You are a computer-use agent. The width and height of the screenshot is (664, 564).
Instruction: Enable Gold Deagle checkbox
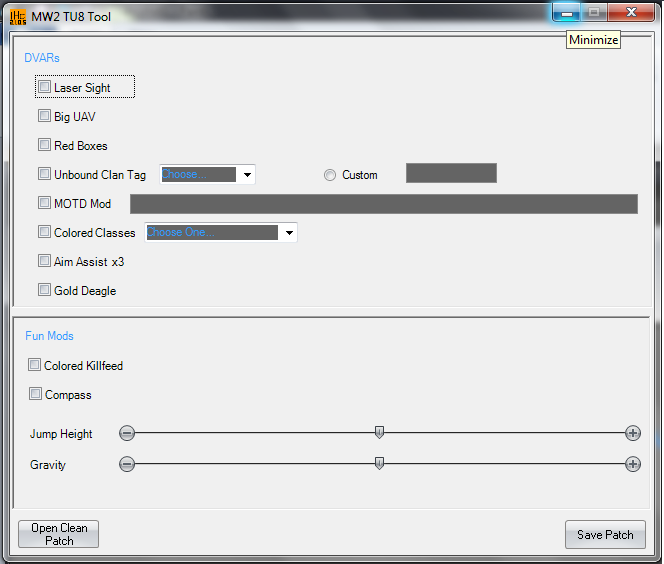44,290
